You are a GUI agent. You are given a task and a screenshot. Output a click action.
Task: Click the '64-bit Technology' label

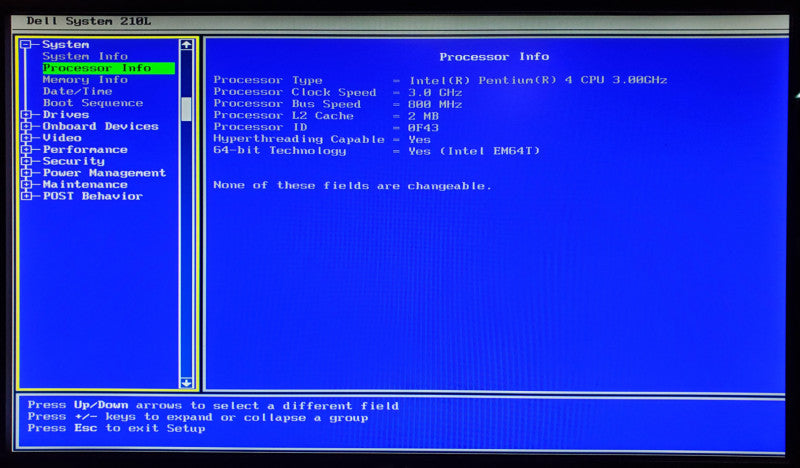coord(280,151)
